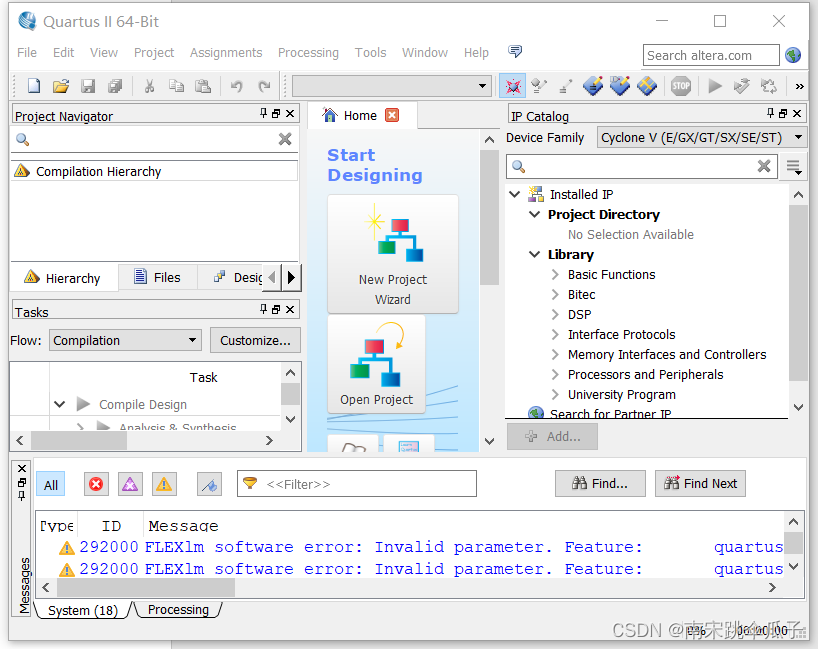Toggle warning messages yellow triangle filter
Screen dimensions: 818x649
point(164,485)
